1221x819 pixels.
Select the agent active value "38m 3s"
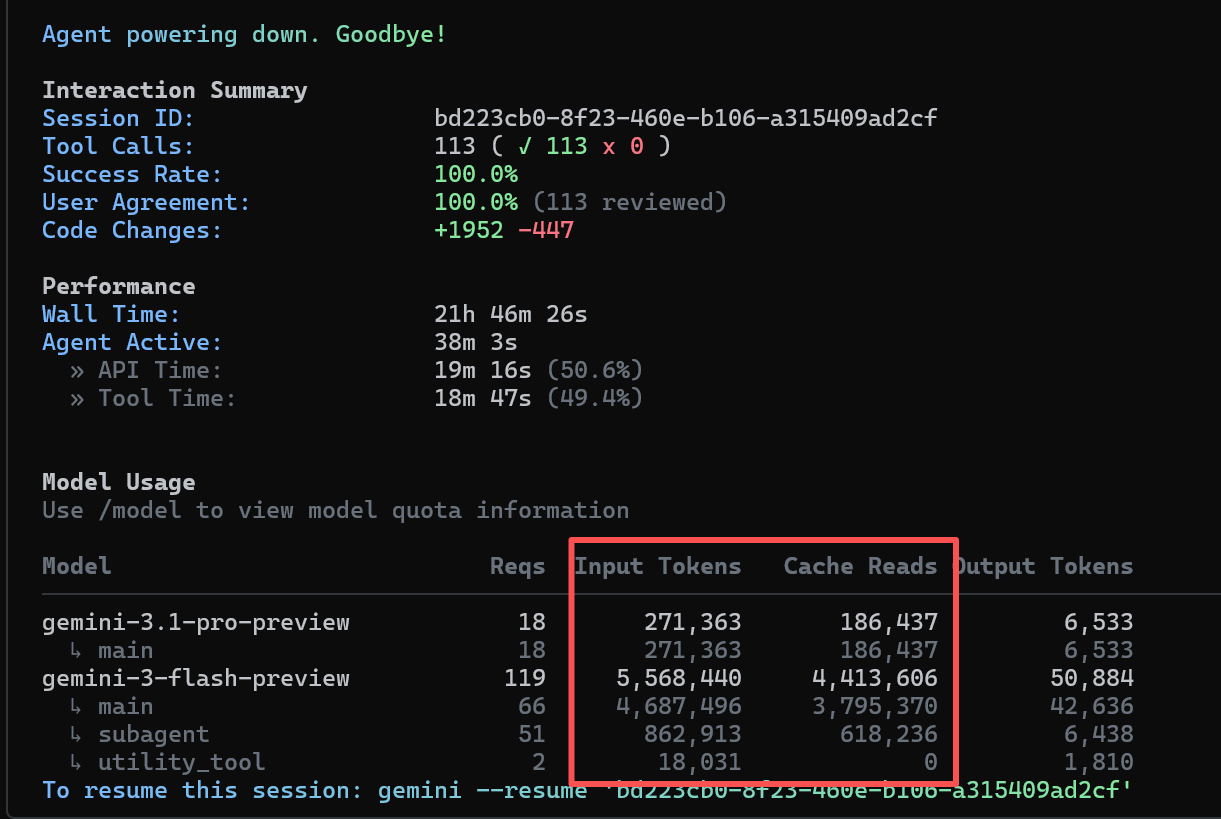[476, 342]
